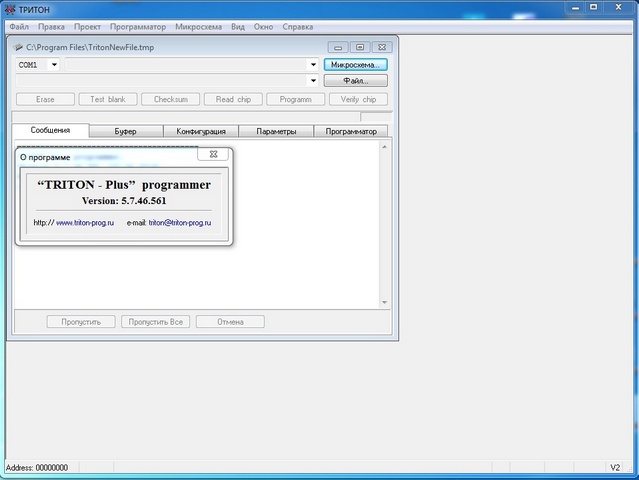Viewport: 639px width, 480px height.
Task: Click the TritonNewFile.tmp document icon
Action: coord(18,47)
